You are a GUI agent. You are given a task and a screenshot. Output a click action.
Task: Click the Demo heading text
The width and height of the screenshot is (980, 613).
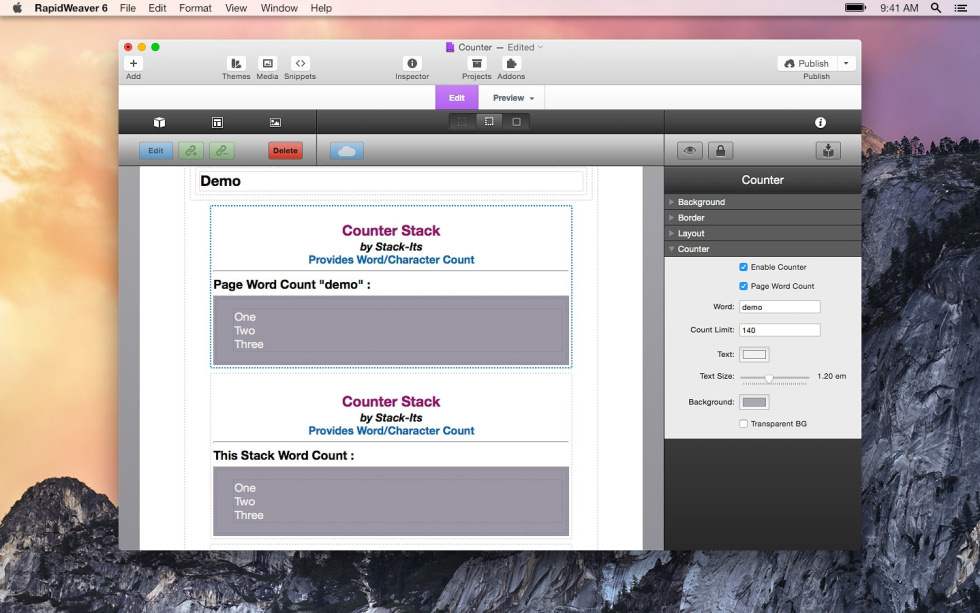pos(220,181)
